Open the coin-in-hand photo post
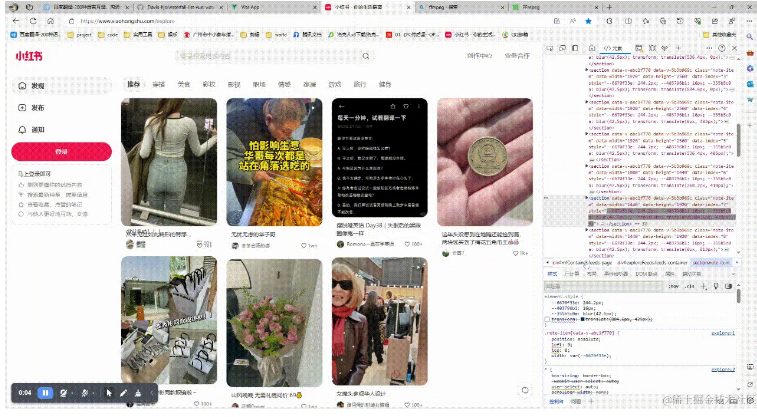This screenshot has height=417, width=757. pyautogui.click(x=485, y=162)
